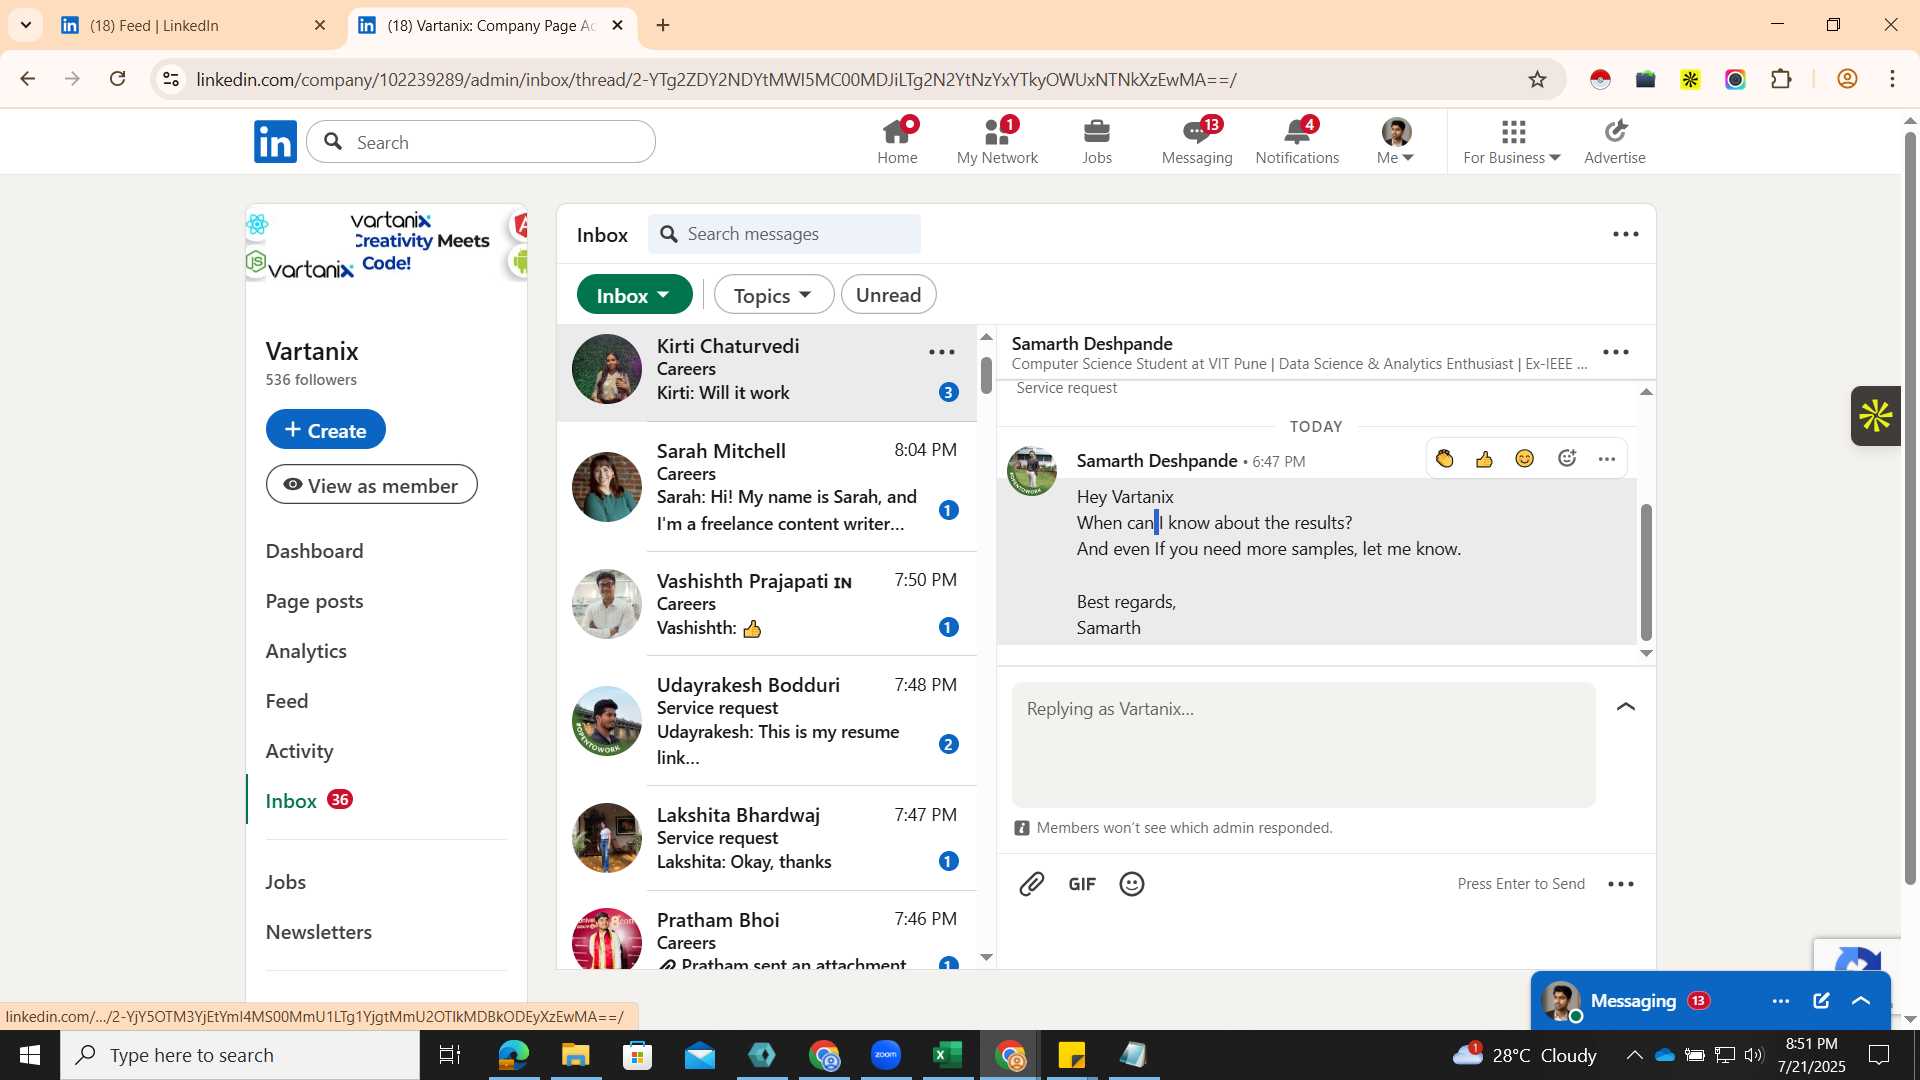Expand the Inbox filter dropdown

[634, 295]
